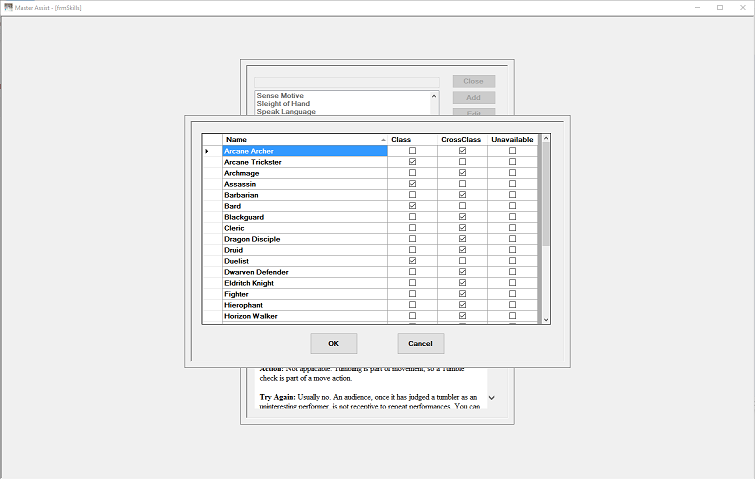Select the Cleric name cell
This screenshot has width=755, height=479.
305,228
